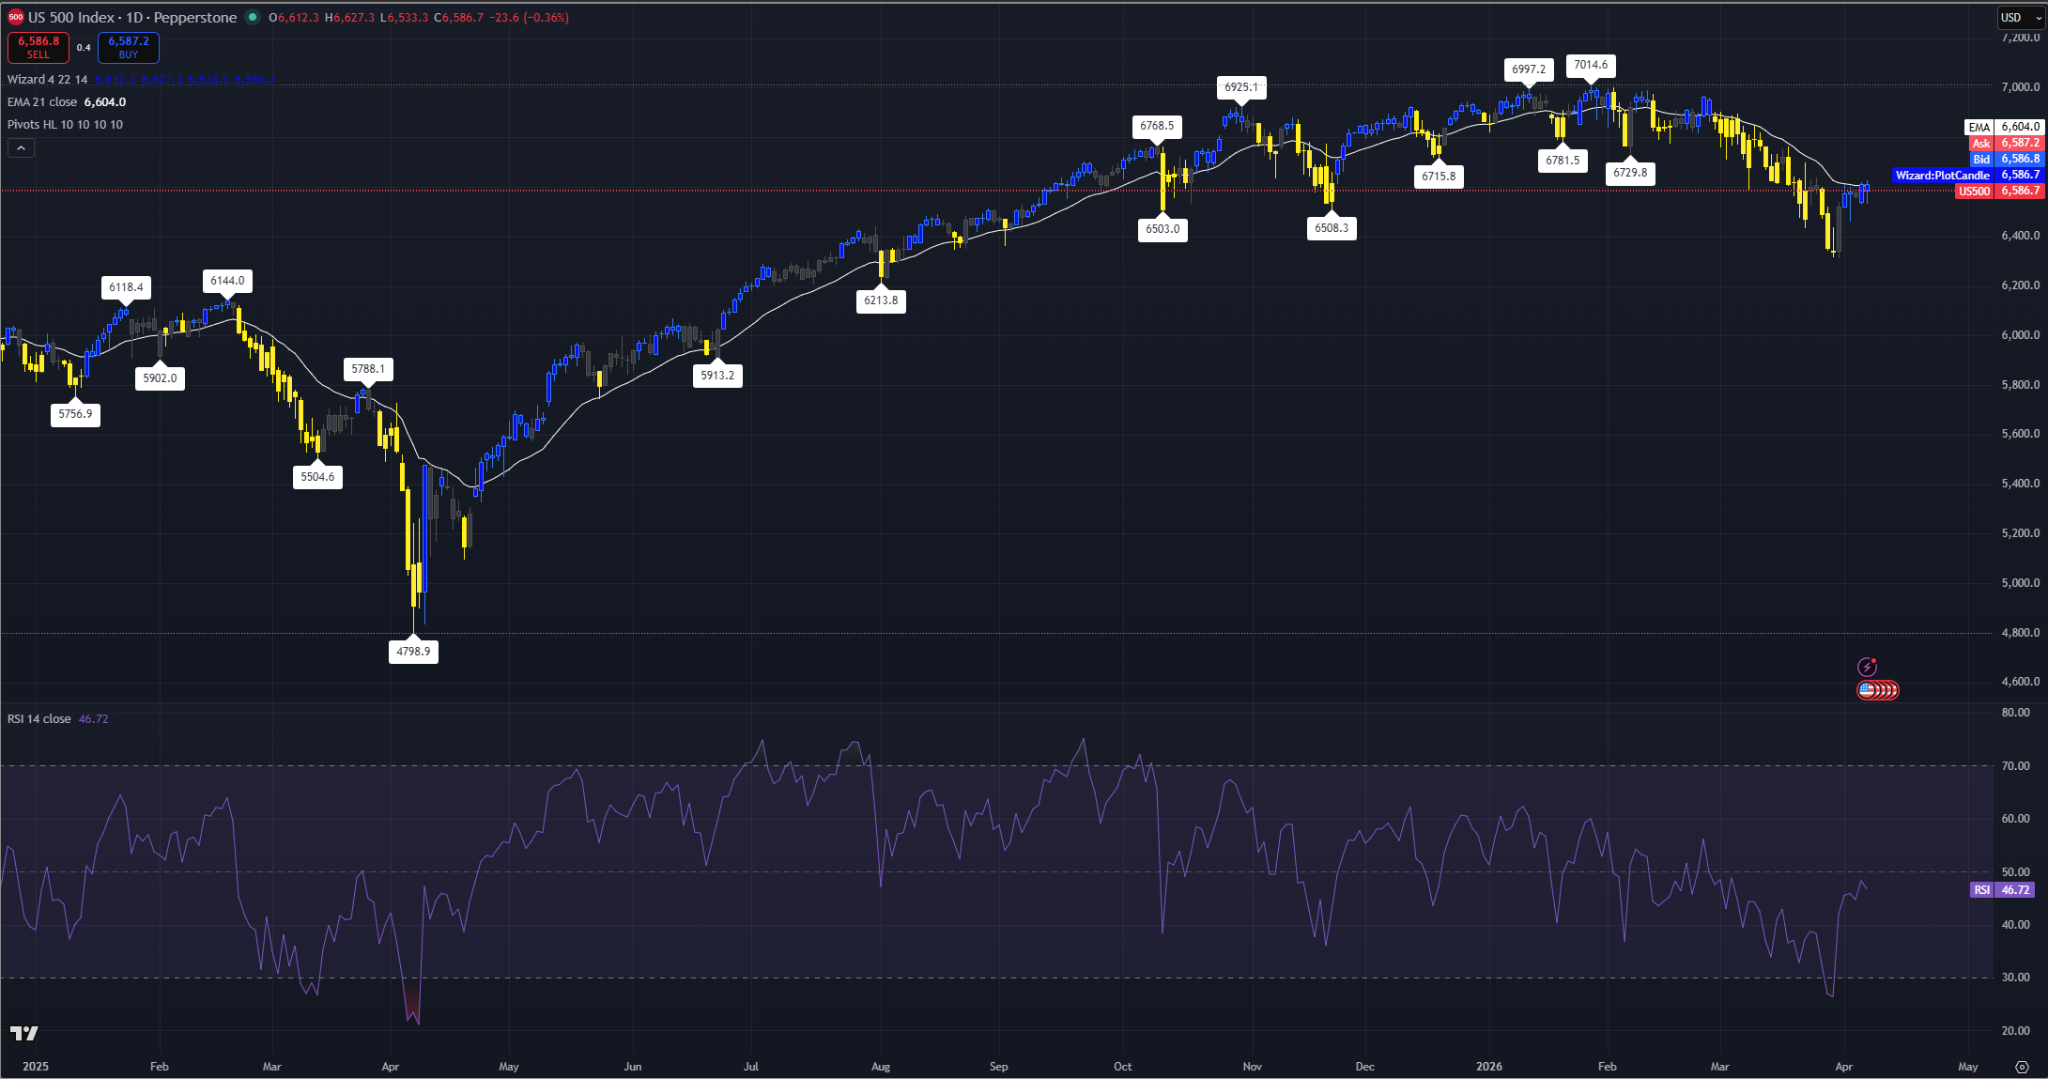Open the US economic events flag stack
2048x1079 pixels.
coord(1878,690)
